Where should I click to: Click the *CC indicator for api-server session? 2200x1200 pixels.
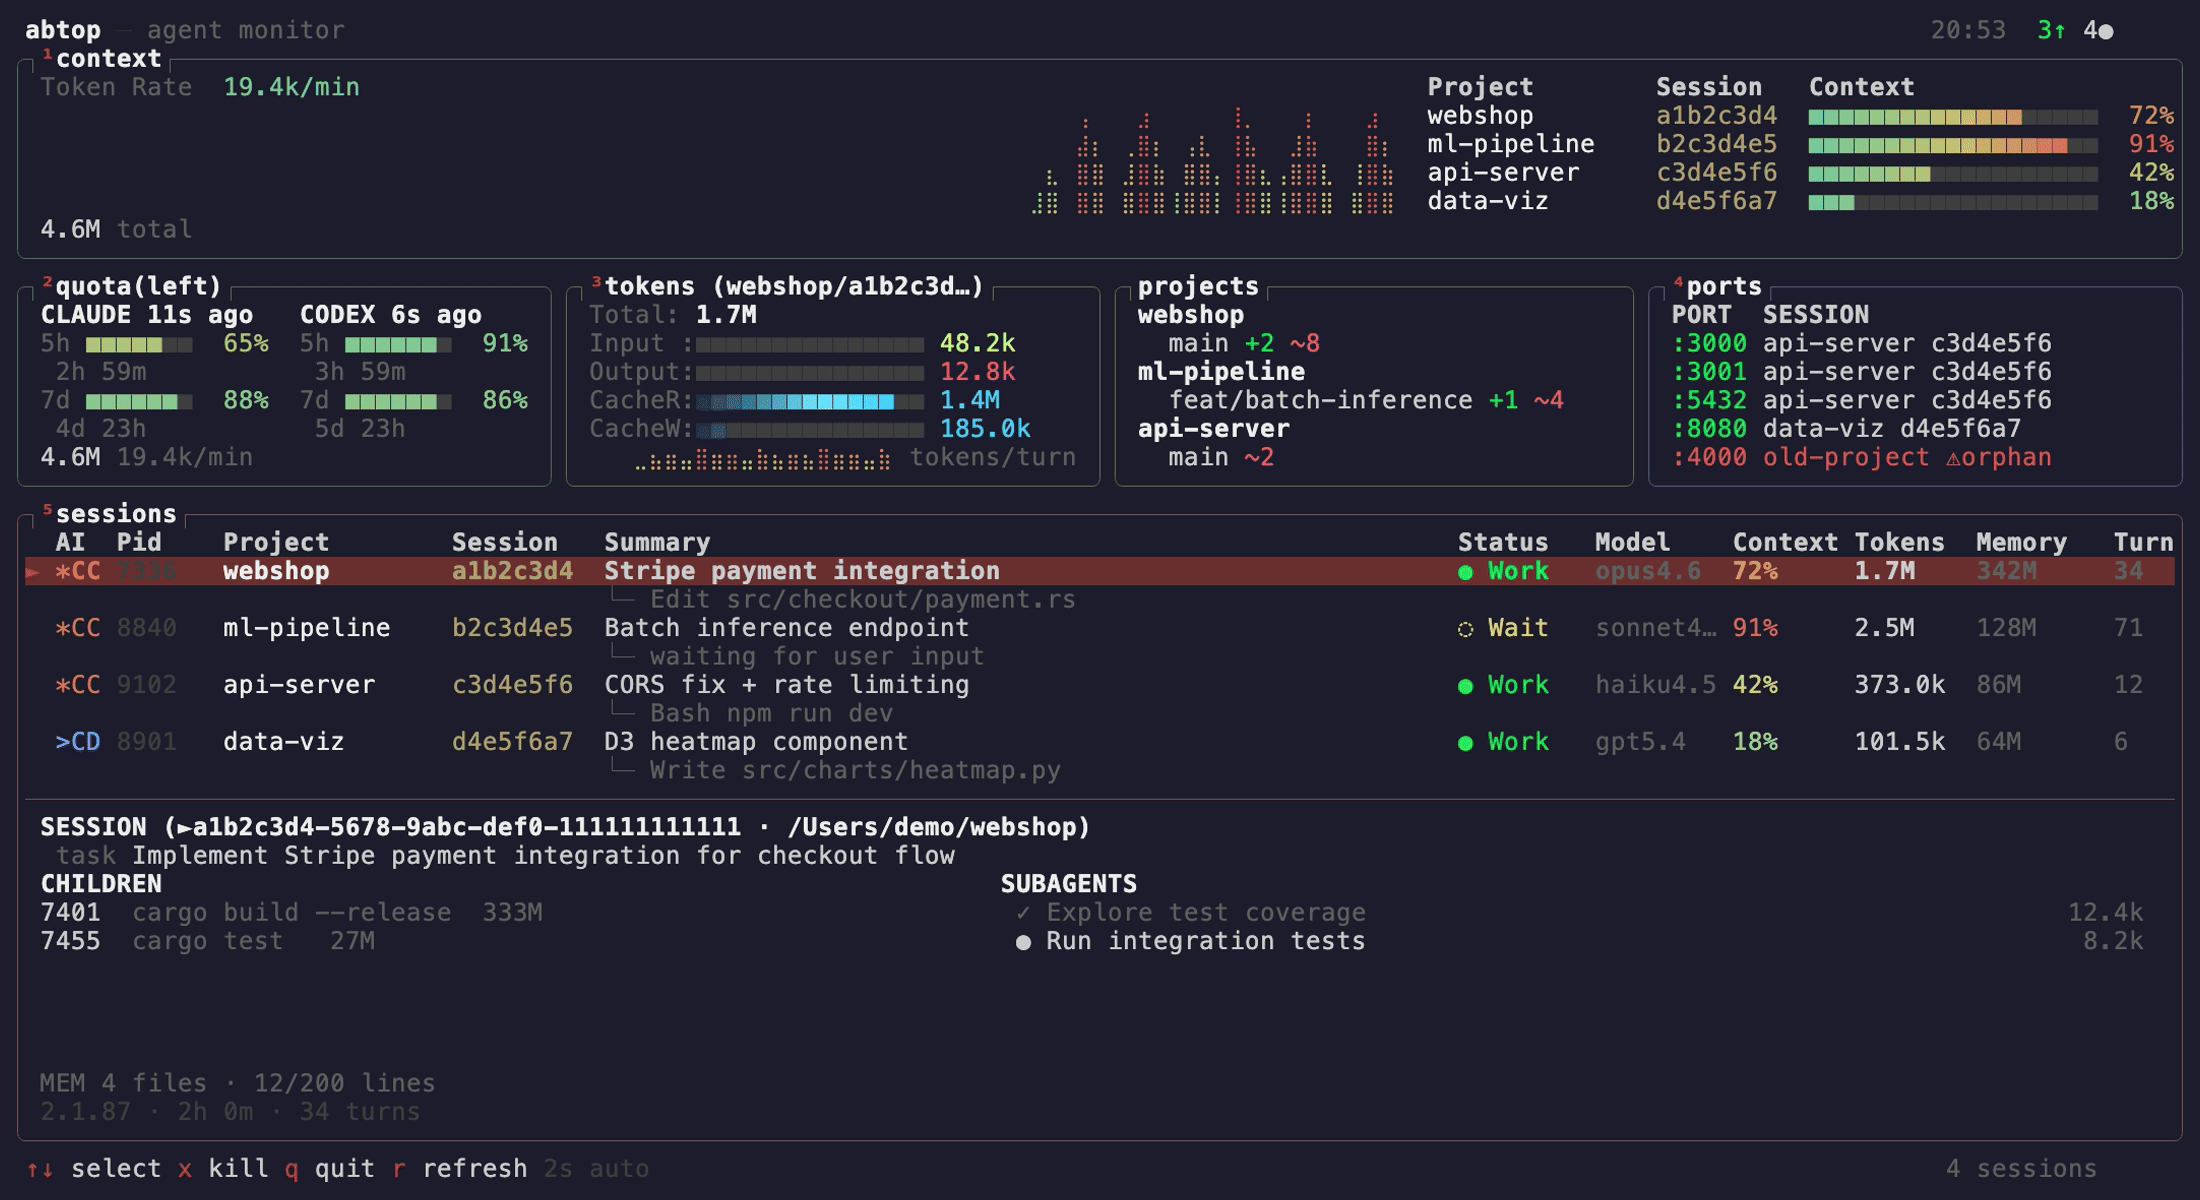[77, 685]
